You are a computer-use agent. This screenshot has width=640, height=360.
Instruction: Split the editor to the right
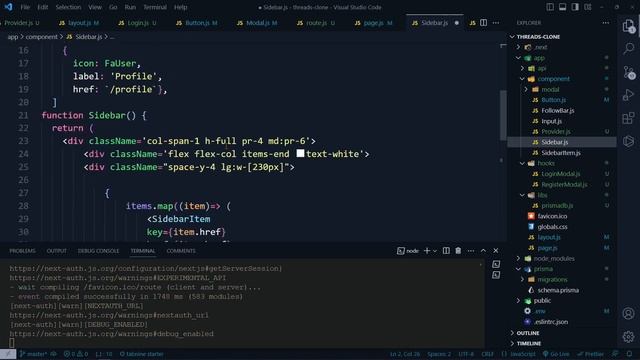click(483, 23)
